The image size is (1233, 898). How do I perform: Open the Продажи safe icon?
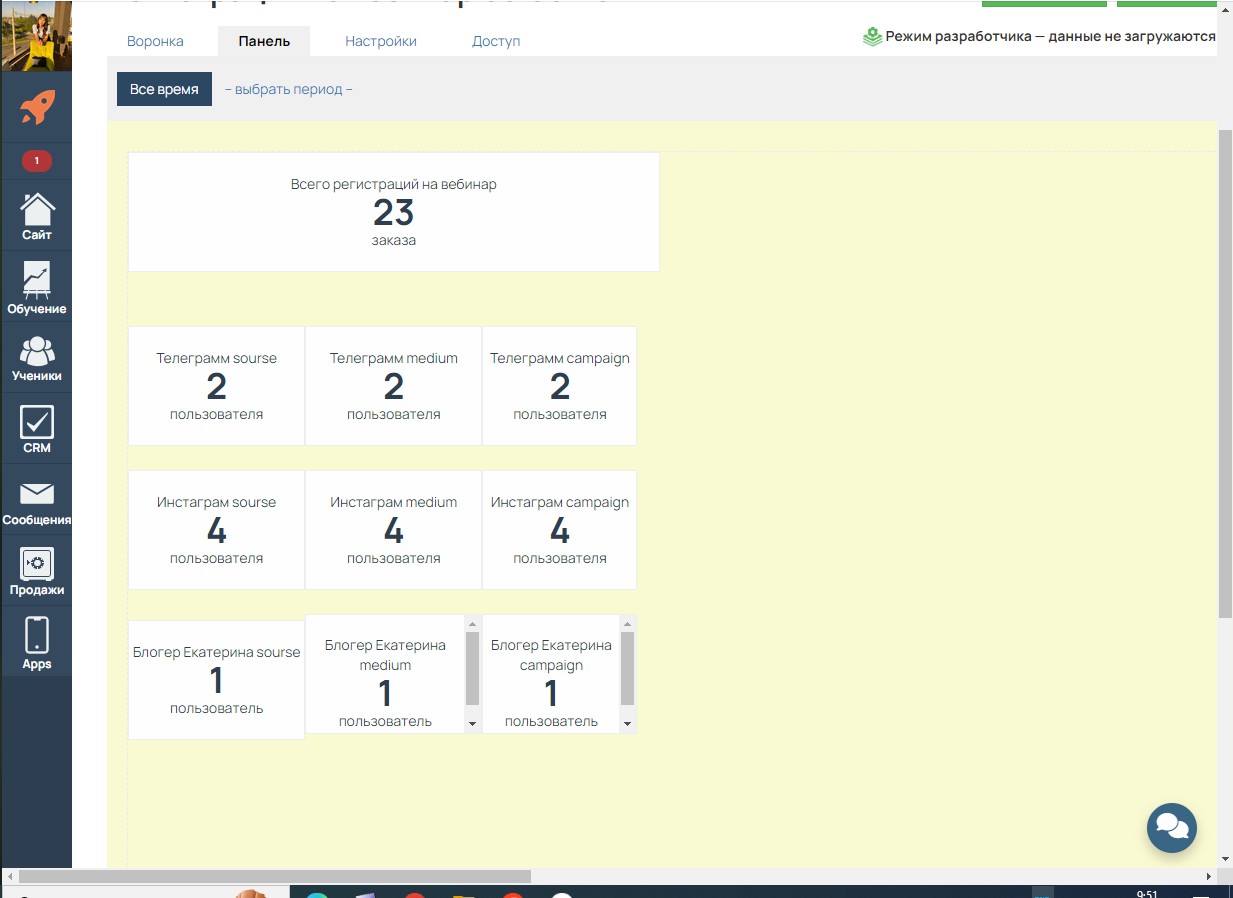tap(37, 564)
